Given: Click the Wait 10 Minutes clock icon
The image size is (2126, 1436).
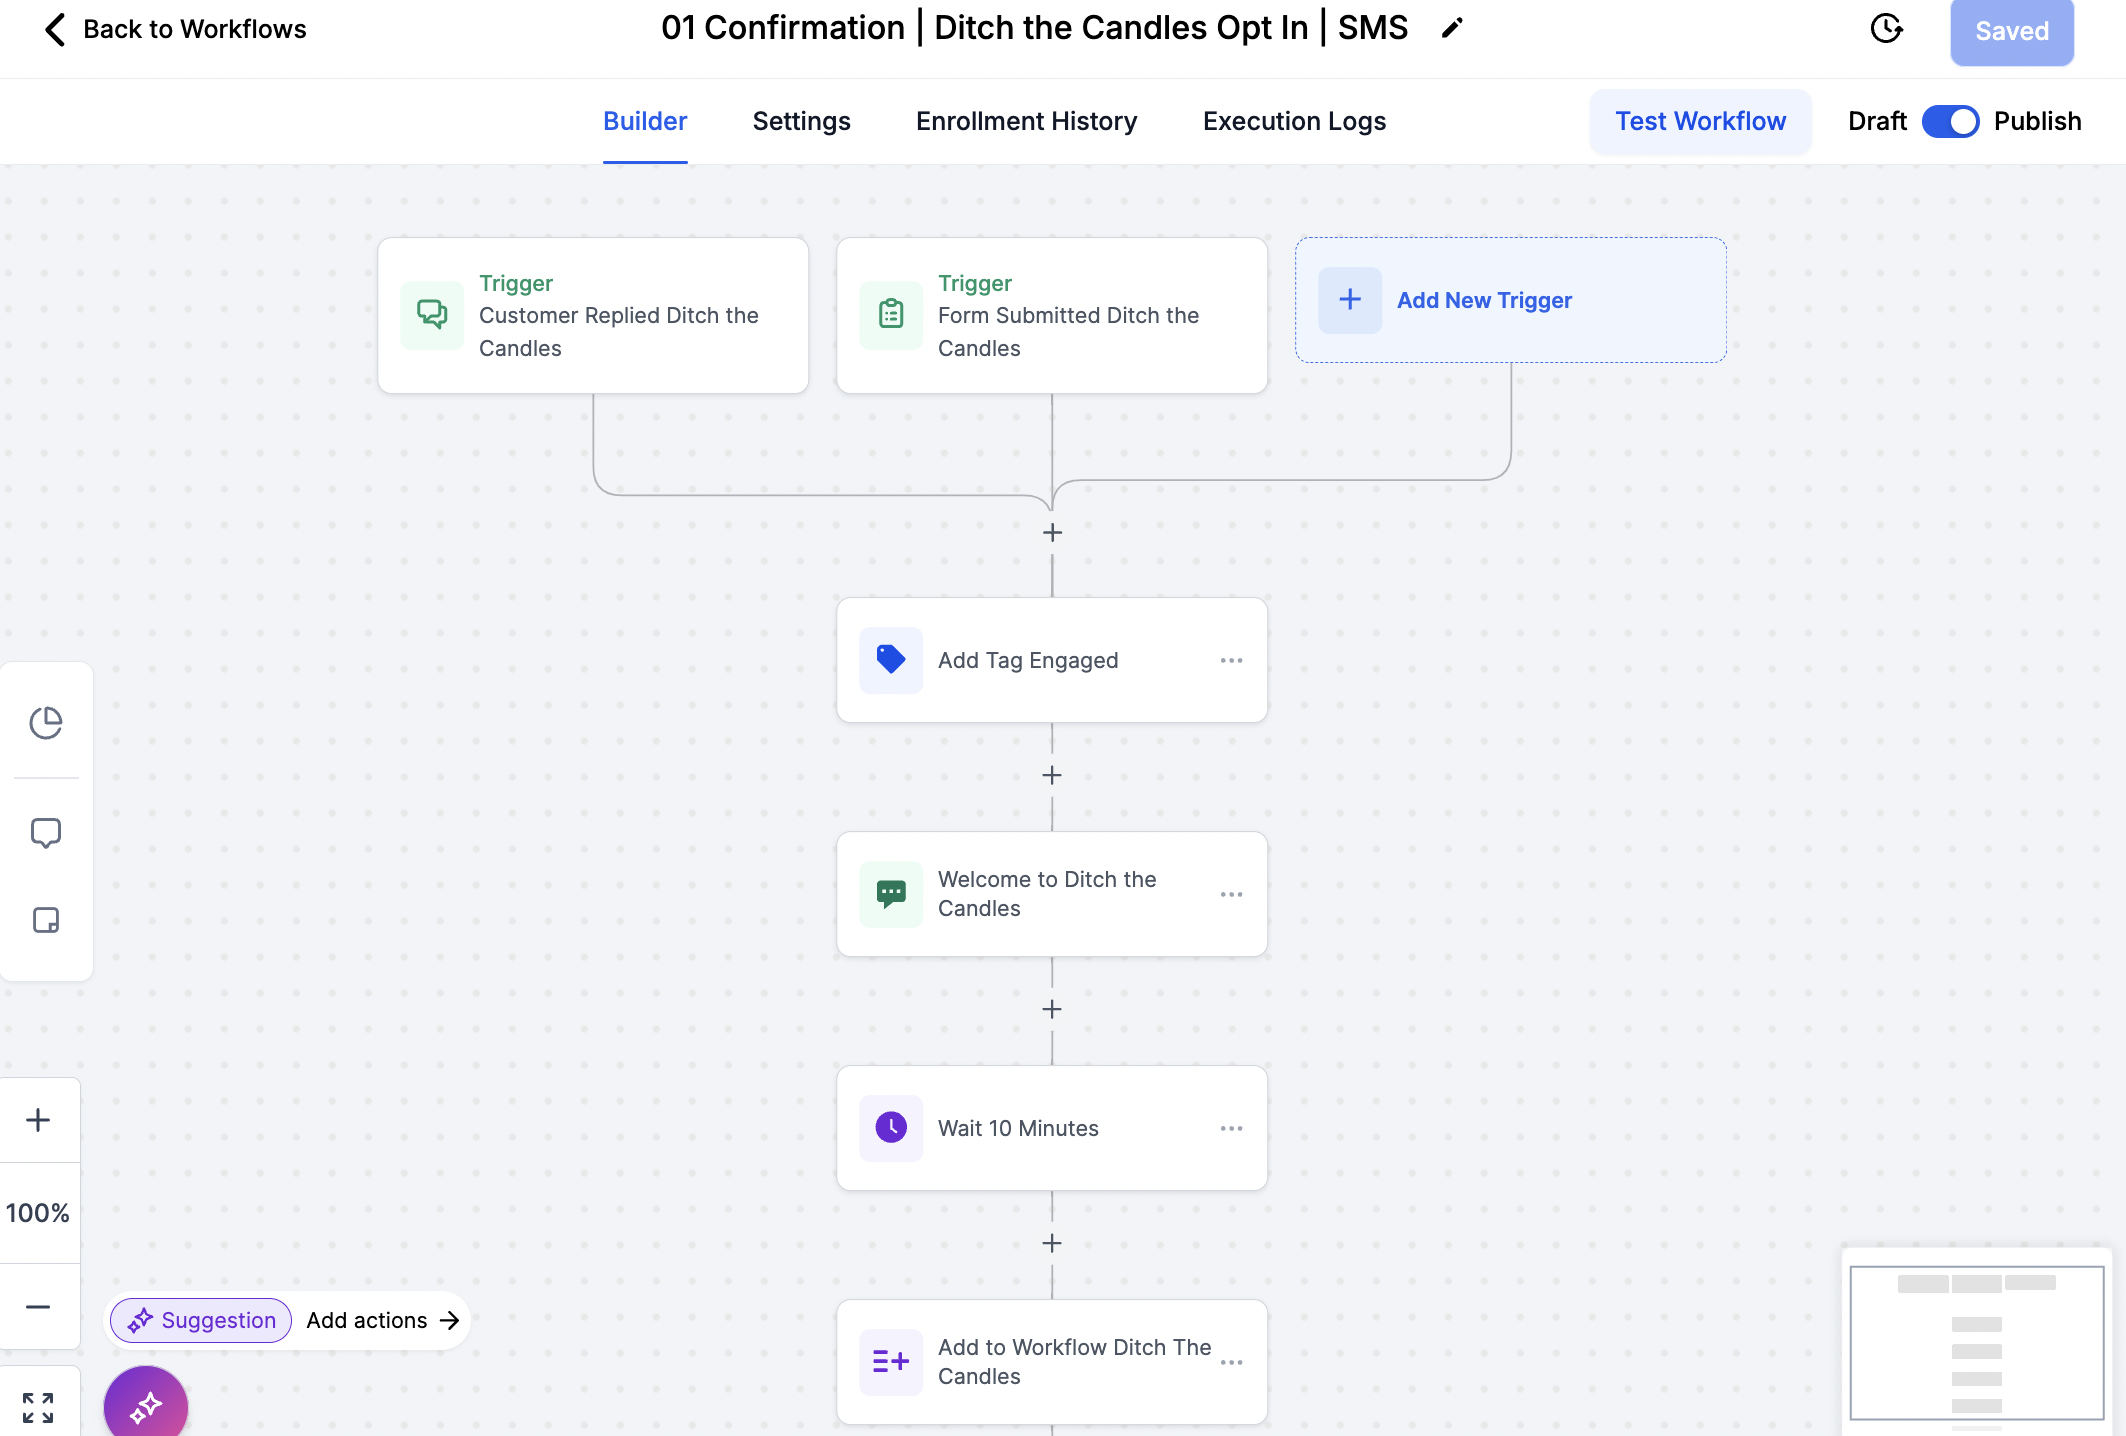Looking at the screenshot, I should click(x=891, y=1128).
